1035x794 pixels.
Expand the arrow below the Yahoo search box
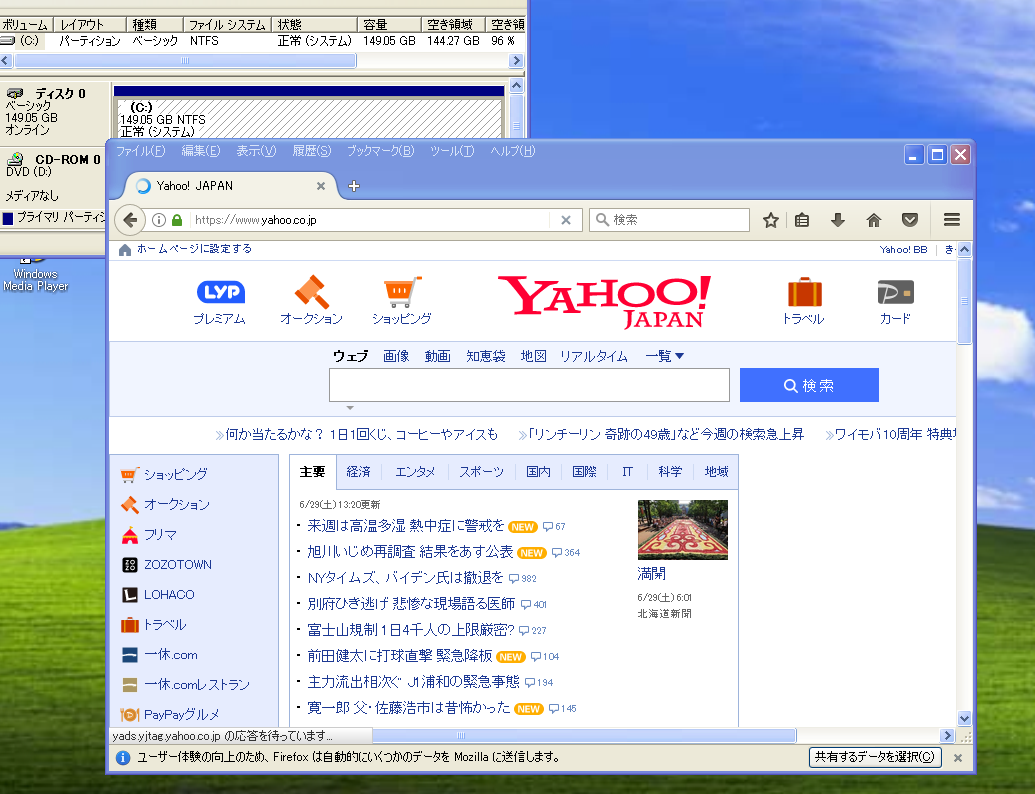tap(349, 406)
